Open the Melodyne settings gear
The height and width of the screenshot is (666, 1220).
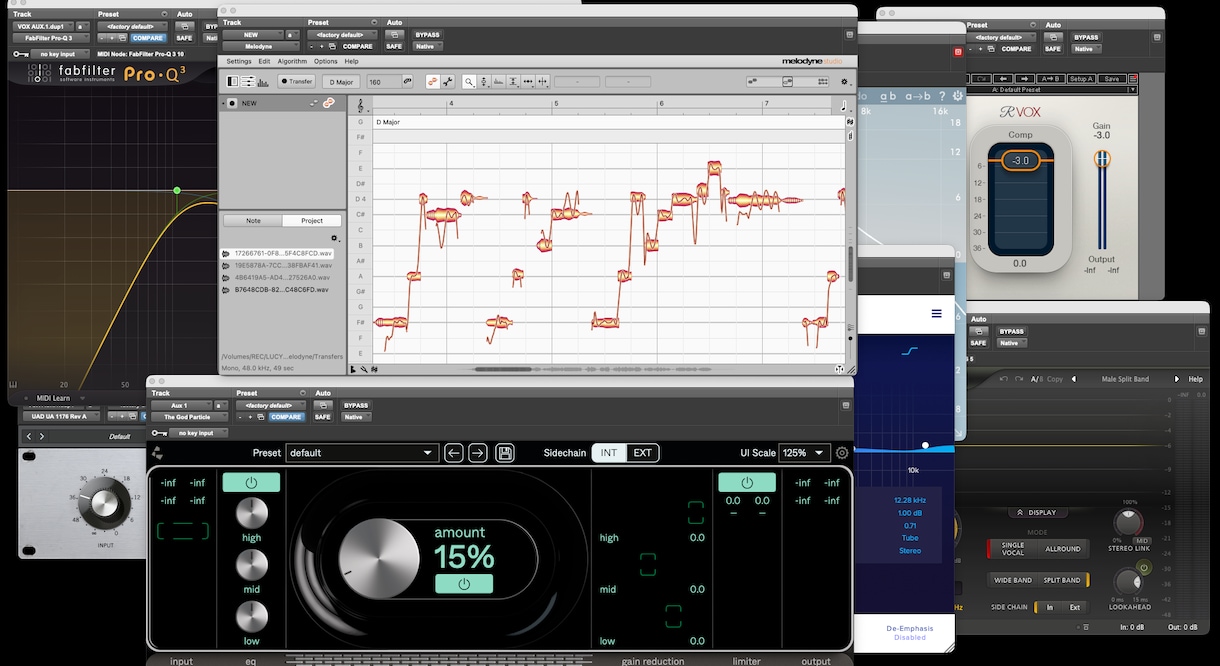845,82
